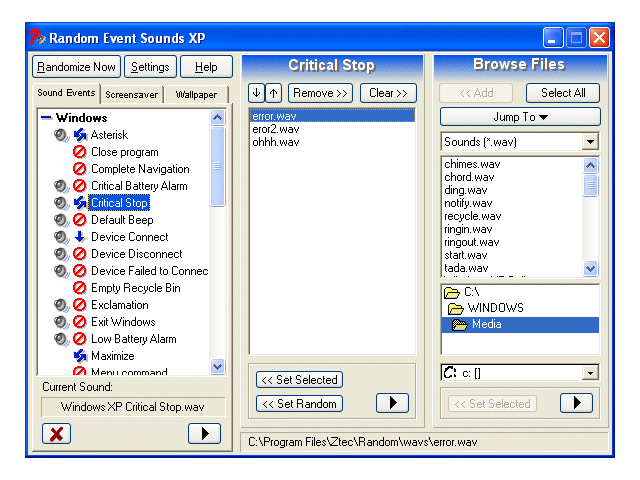Viewport: 640px width, 480px height.
Task: Click the file list scrollbar thumb
Action: [x=591, y=186]
